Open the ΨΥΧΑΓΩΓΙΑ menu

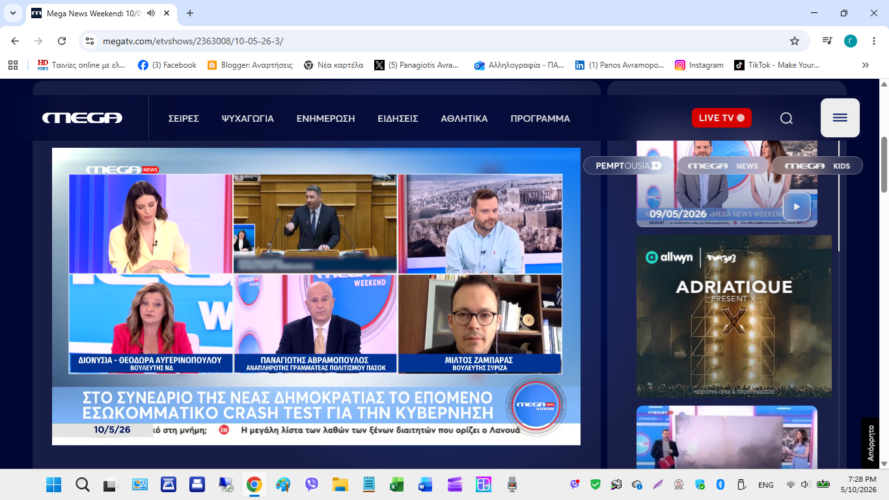coord(248,118)
